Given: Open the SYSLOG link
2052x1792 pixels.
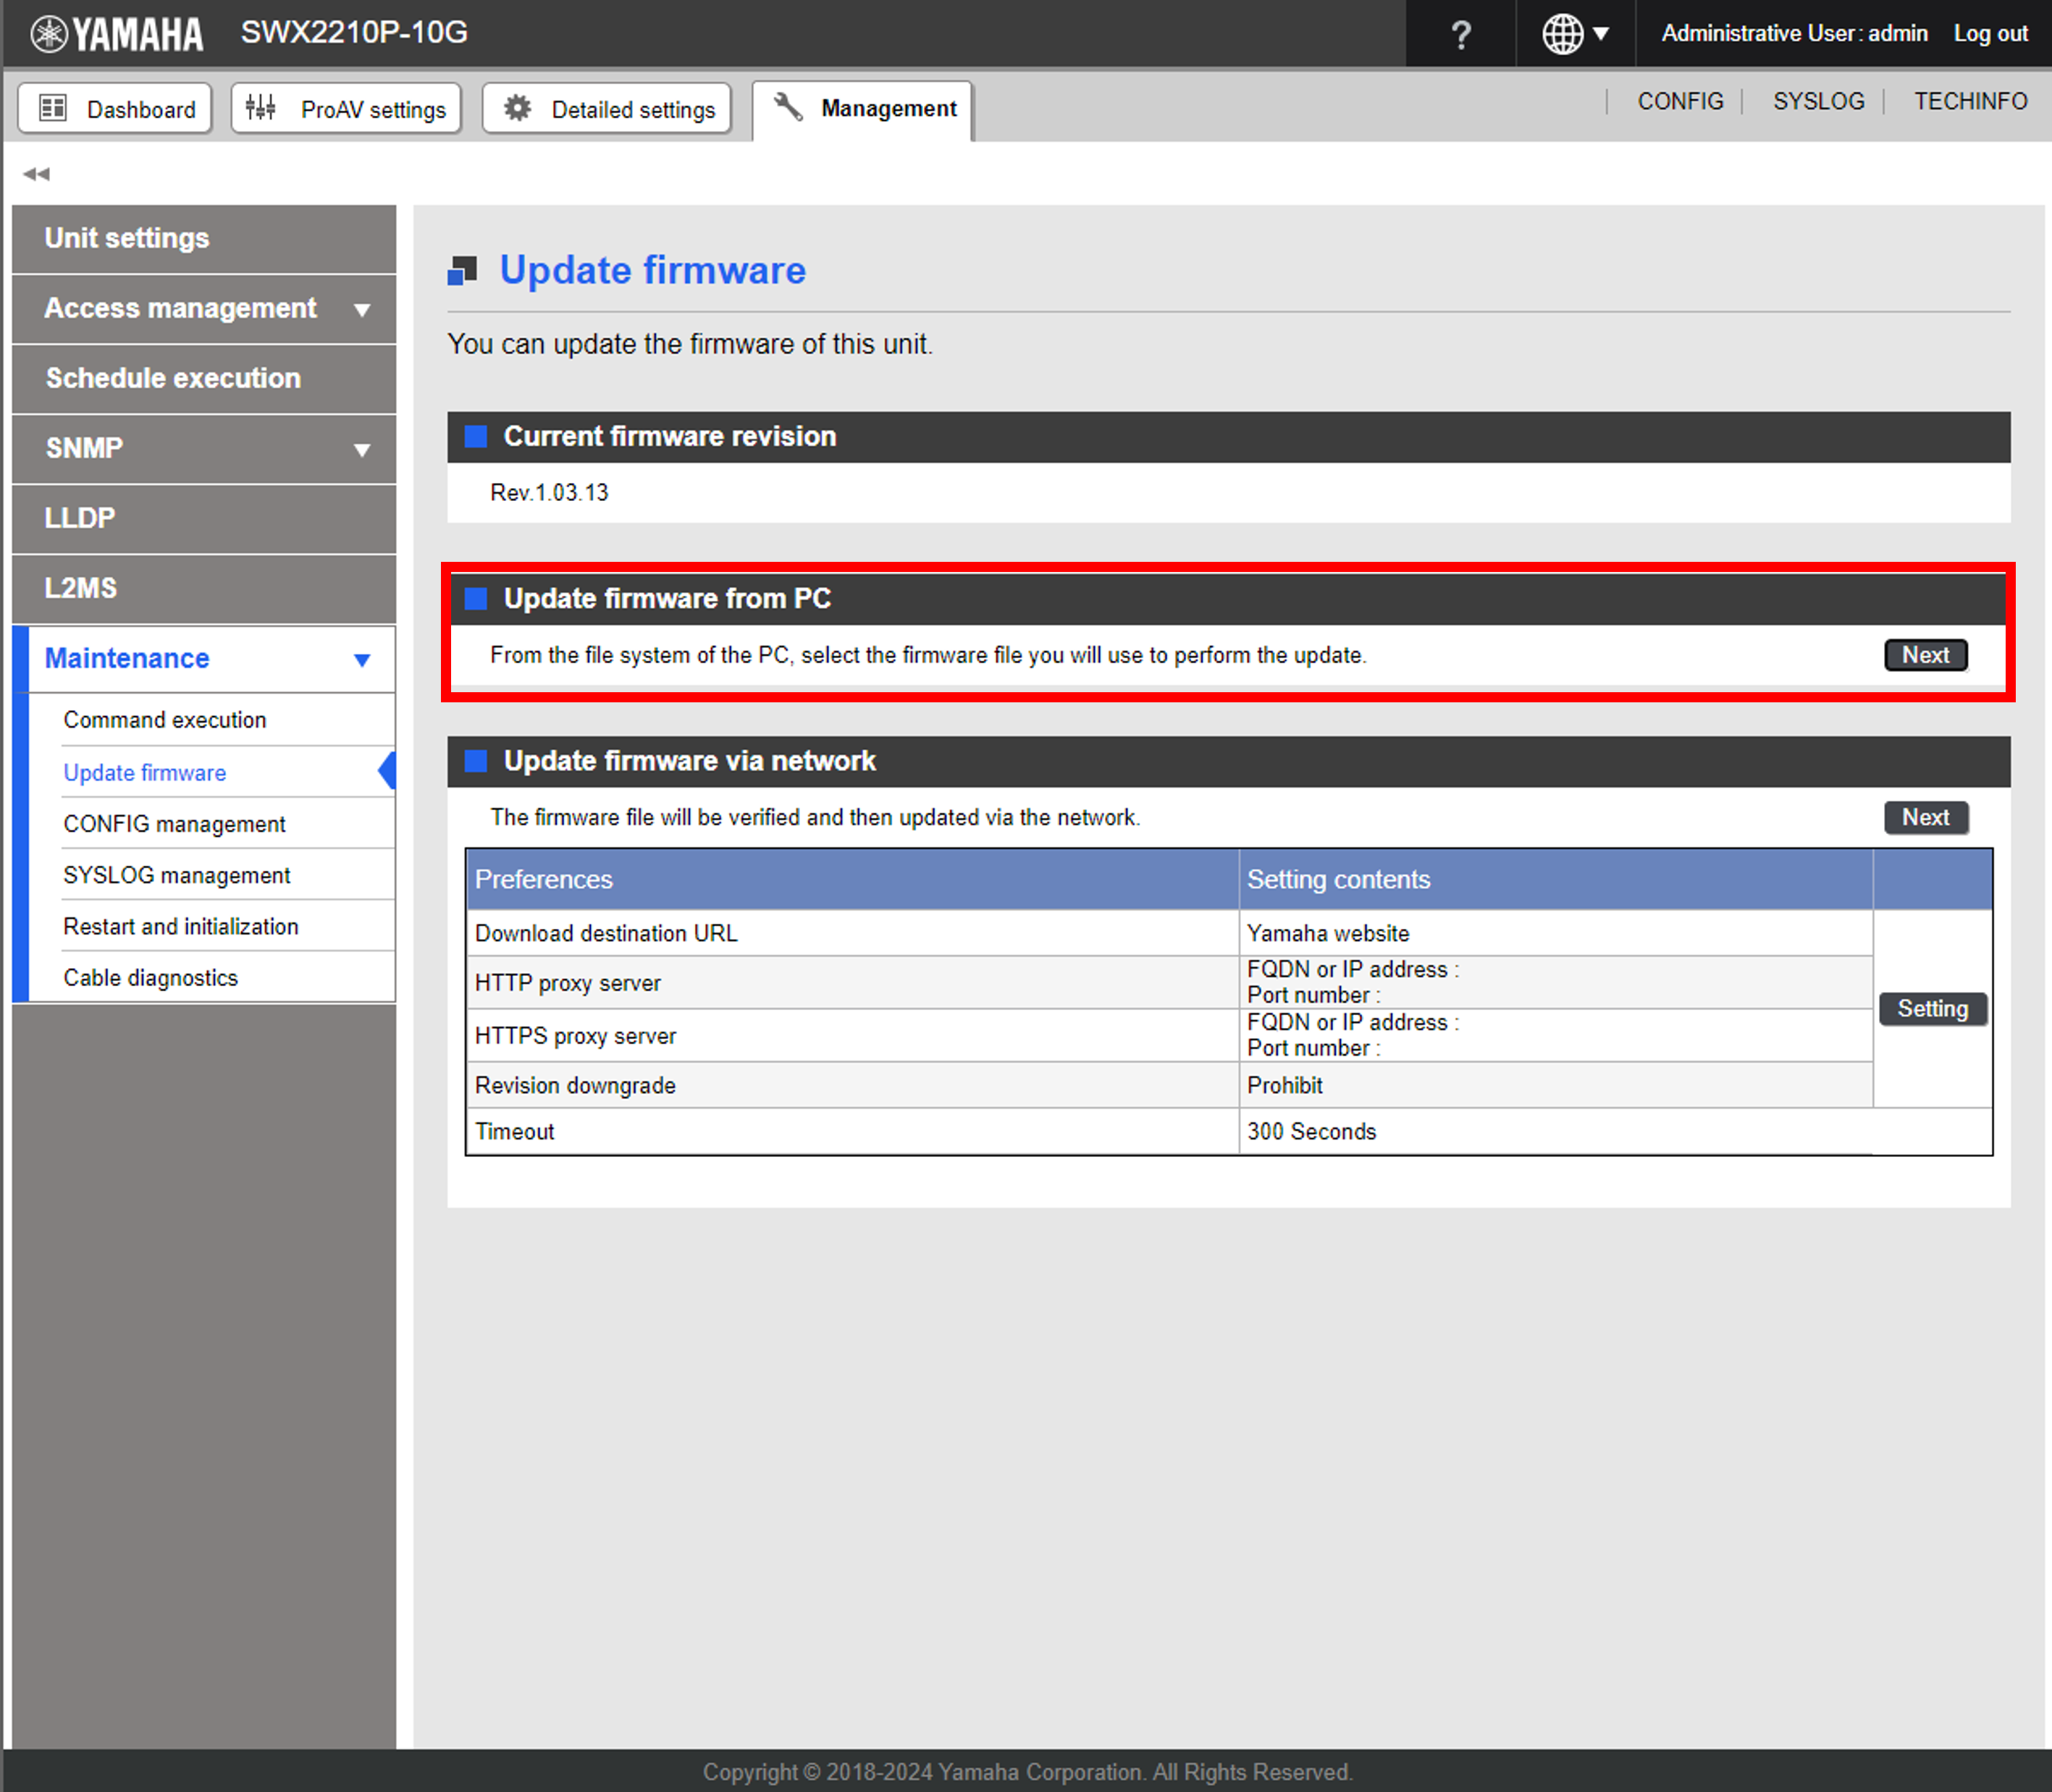Looking at the screenshot, I should tap(1818, 101).
